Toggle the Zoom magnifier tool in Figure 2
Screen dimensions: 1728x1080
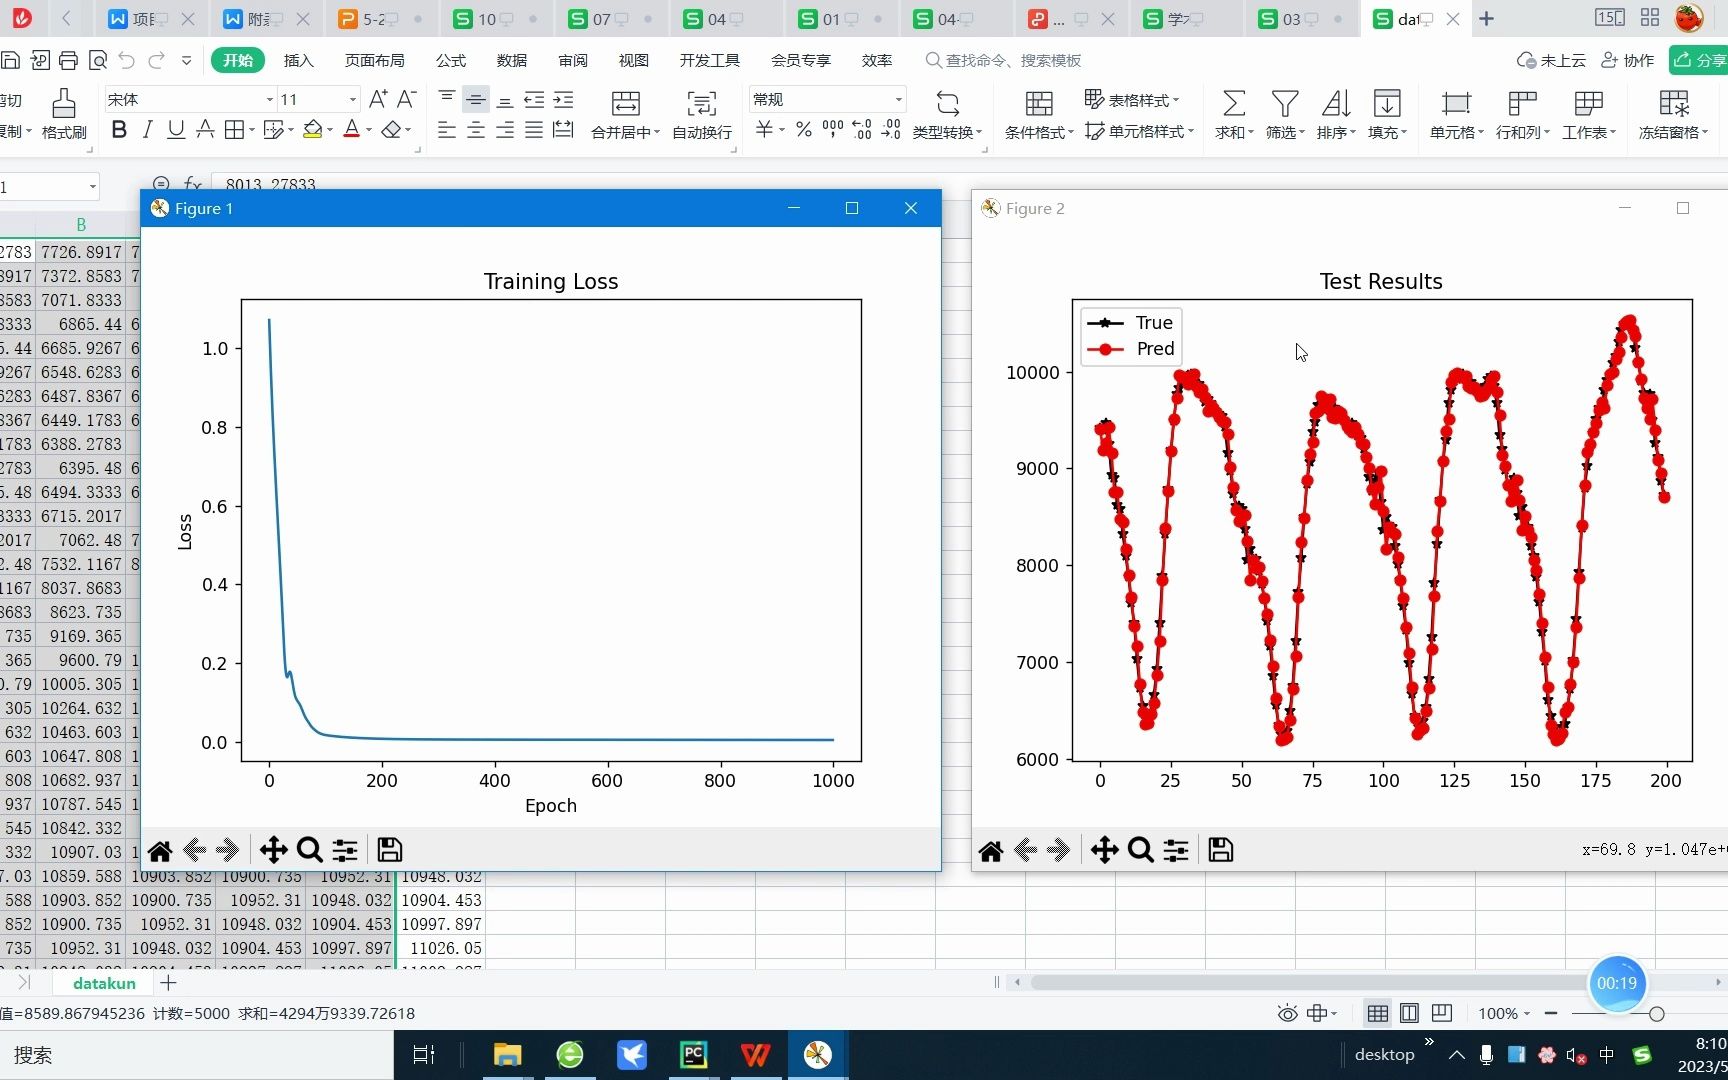(1141, 851)
